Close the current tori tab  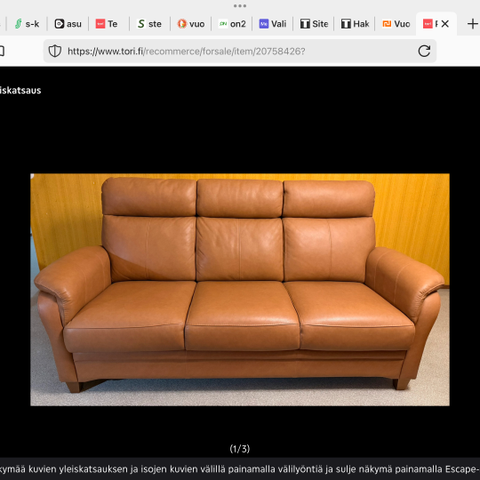tap(445, 24)
